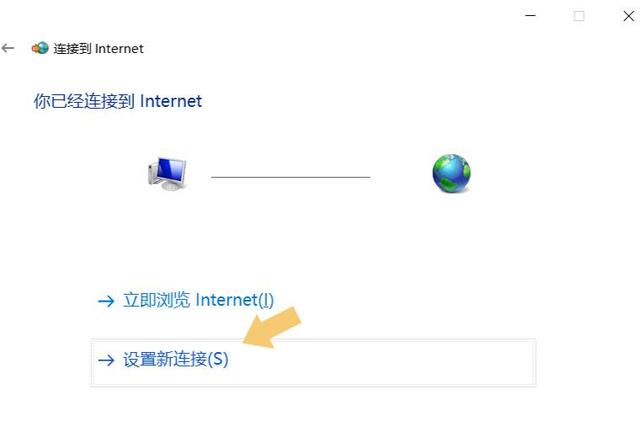The image size is (640, 427).
Task: Click the disabled maximize window button
Action: [579, 16]
